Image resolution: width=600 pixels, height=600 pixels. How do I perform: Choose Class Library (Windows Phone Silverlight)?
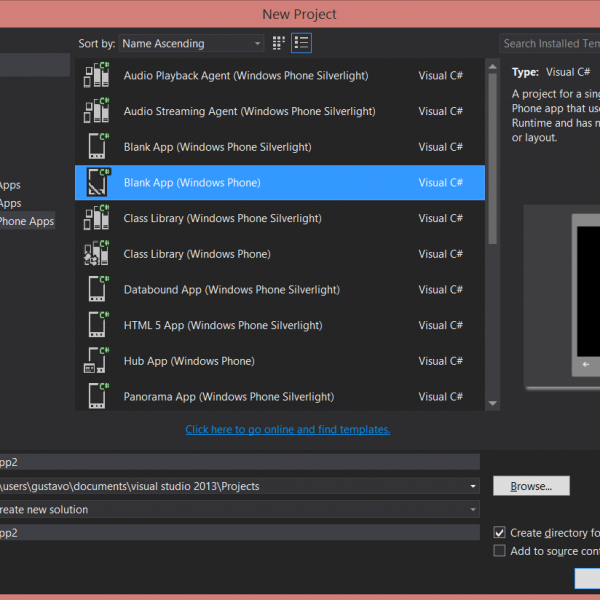(x=222, y=218)
